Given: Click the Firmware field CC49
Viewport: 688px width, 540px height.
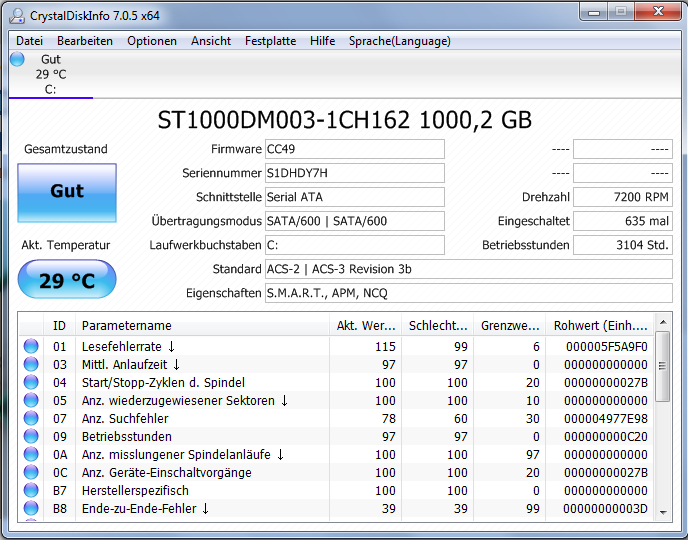Looking at the screenshot, I should pos(355,149).
